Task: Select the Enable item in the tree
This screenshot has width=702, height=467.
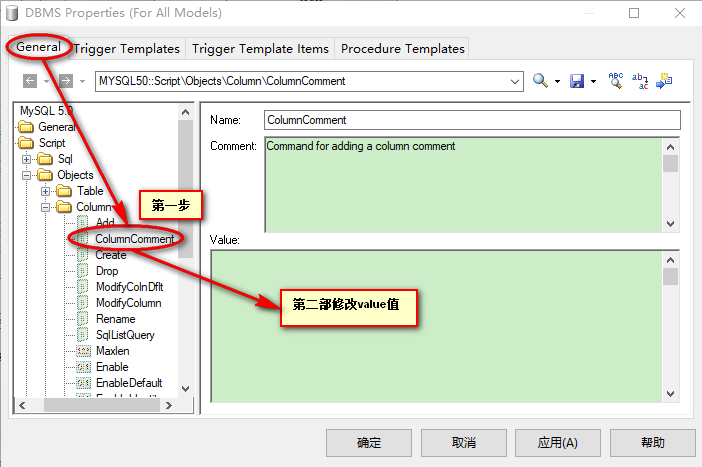Action: pos(112,367)
